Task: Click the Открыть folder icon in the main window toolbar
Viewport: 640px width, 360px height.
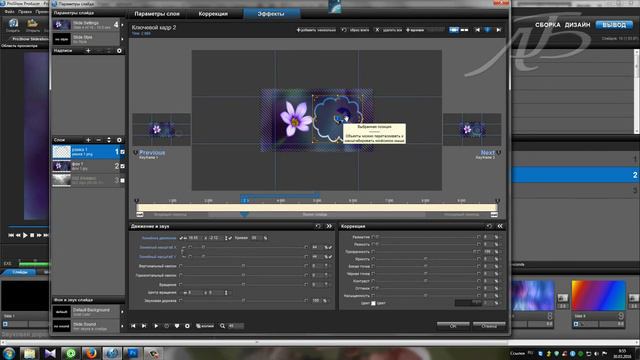Action: pos(33,23)
